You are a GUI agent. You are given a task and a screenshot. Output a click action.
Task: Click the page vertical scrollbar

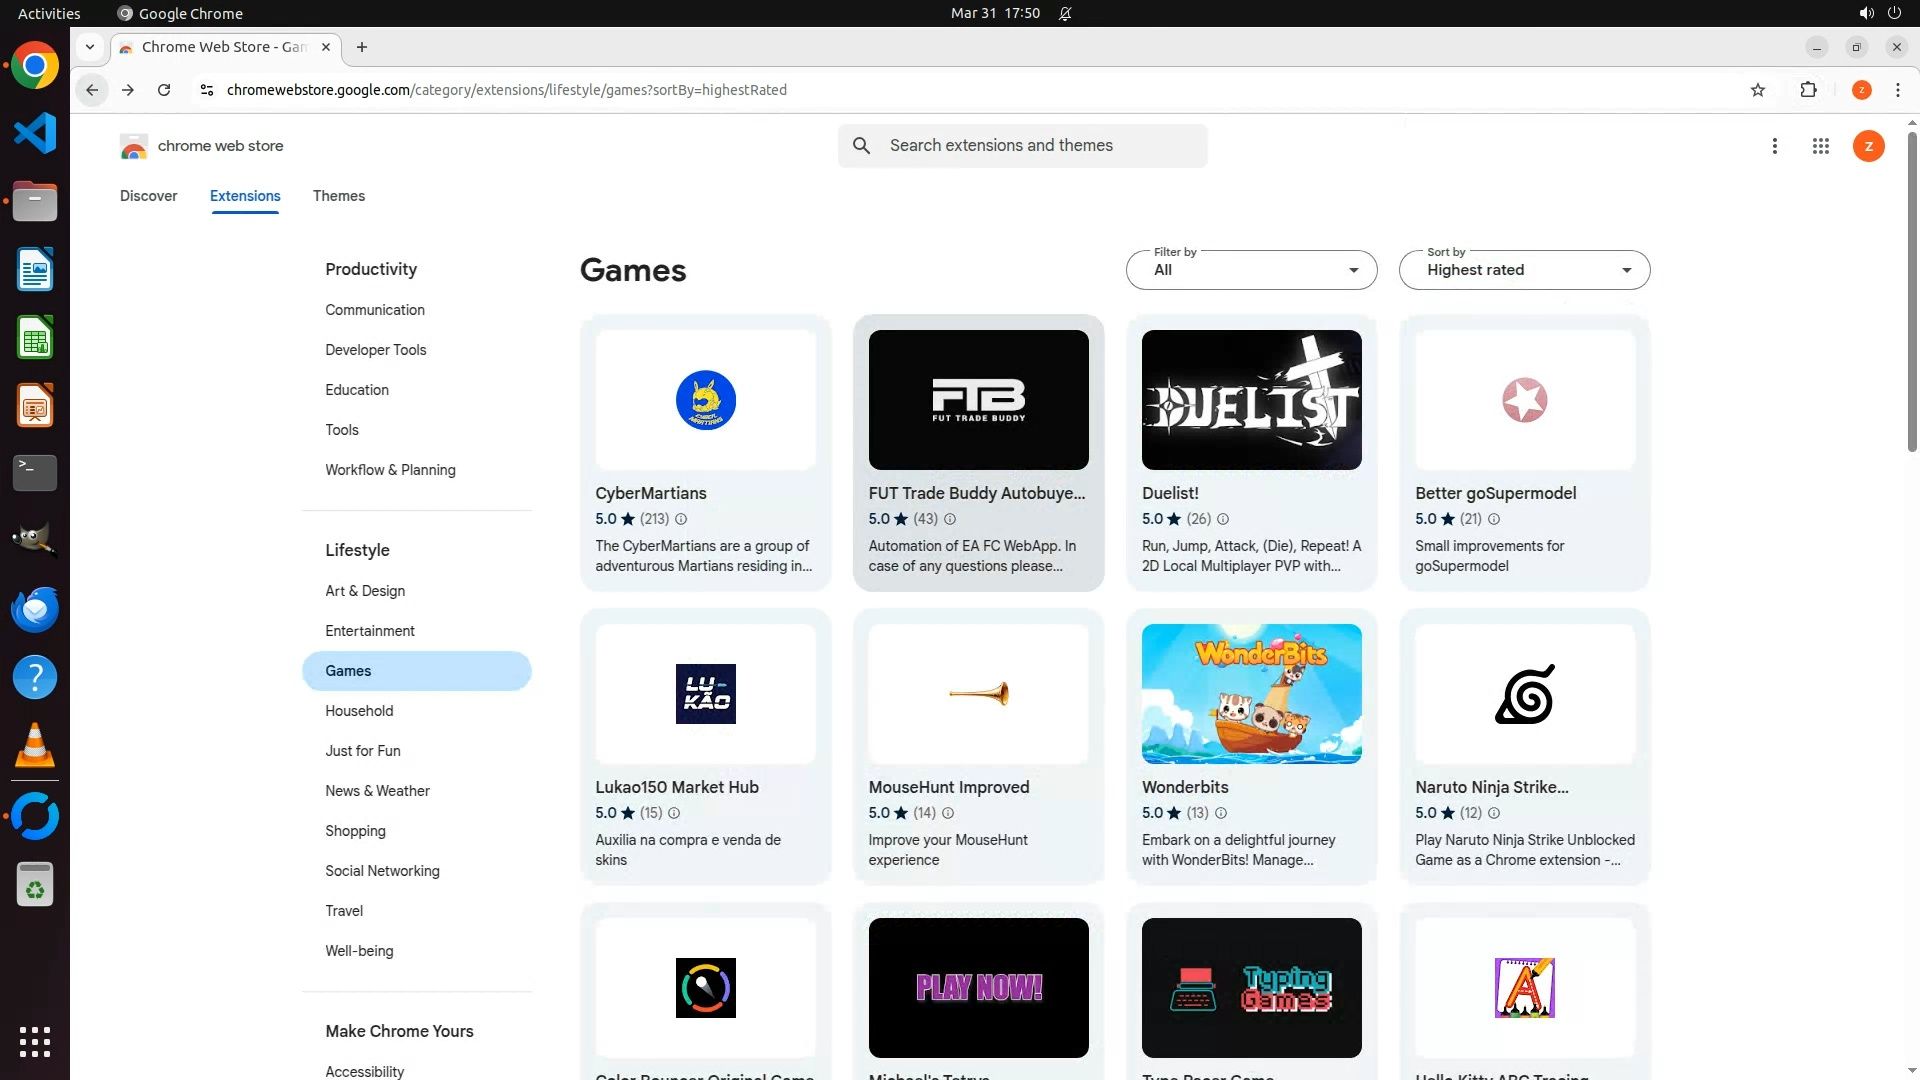(x=1912, y=290)
